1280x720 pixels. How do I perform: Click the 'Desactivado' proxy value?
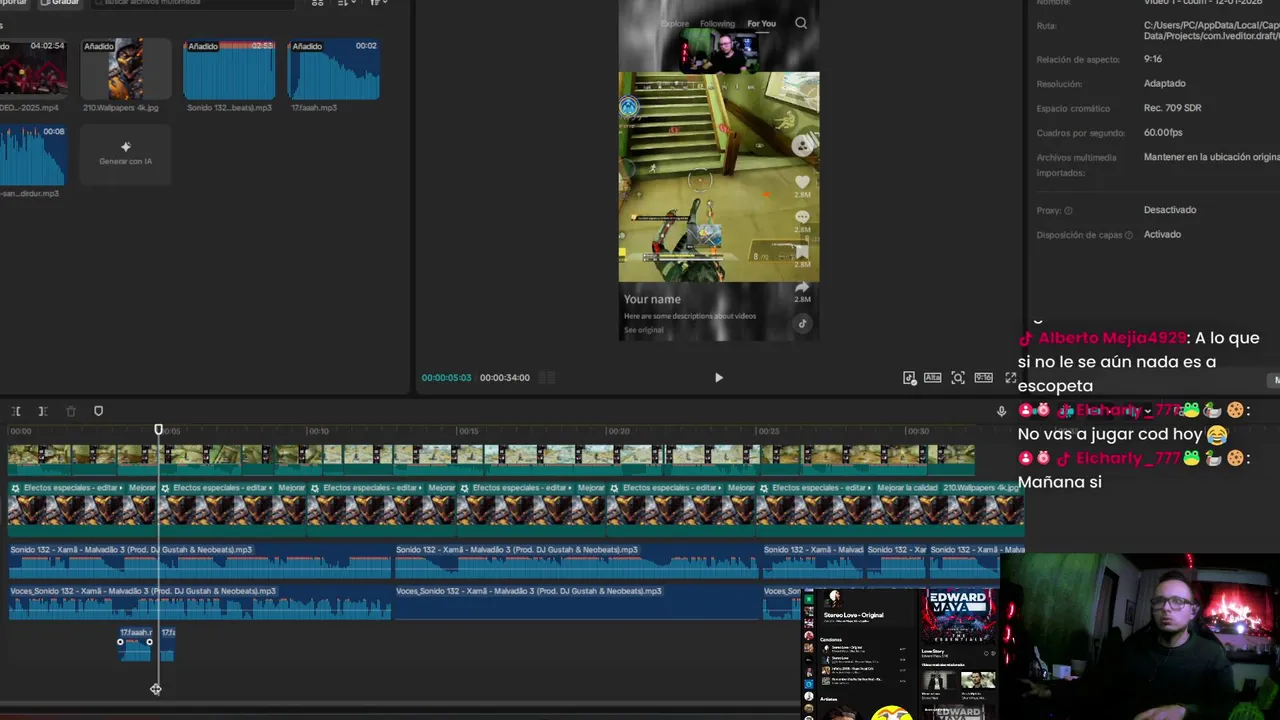click(x=1170, y=210)
